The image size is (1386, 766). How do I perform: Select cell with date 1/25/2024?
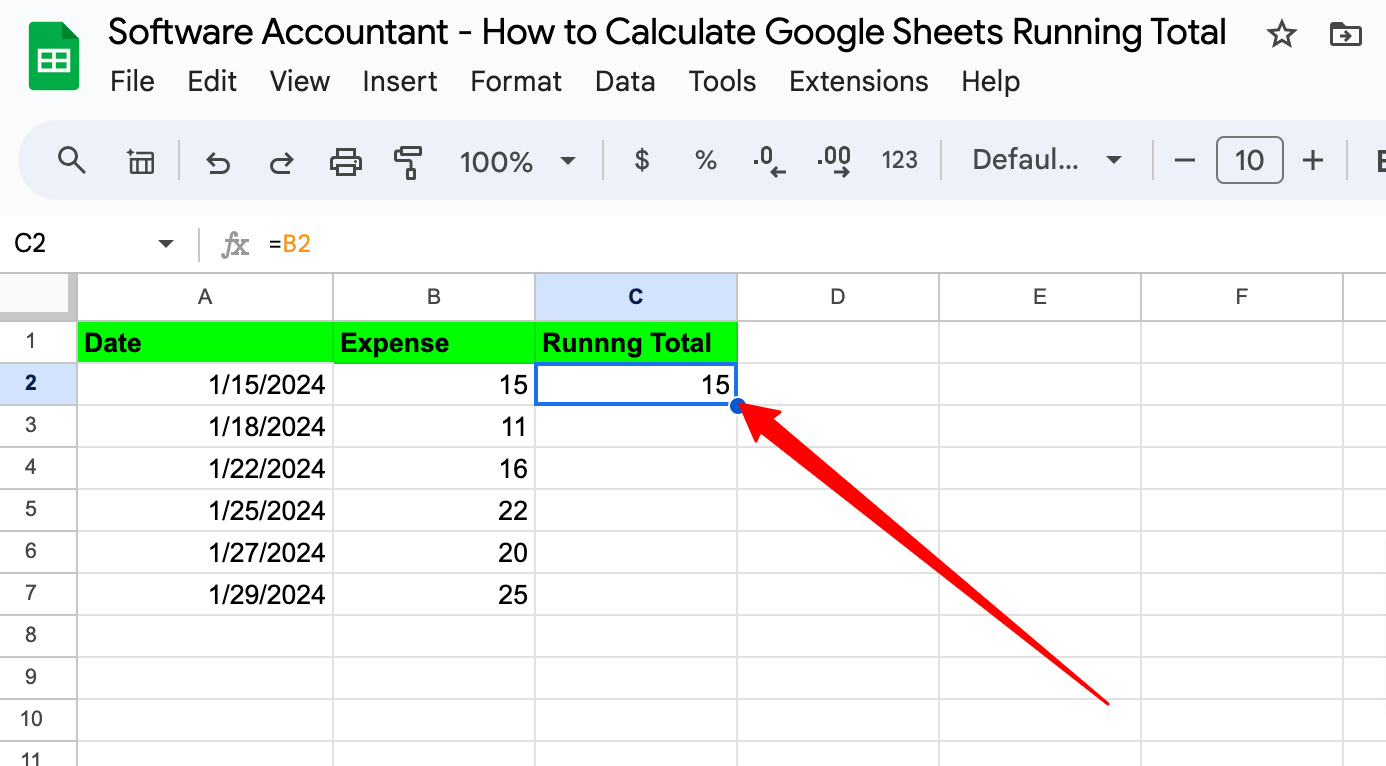[205, 511]
